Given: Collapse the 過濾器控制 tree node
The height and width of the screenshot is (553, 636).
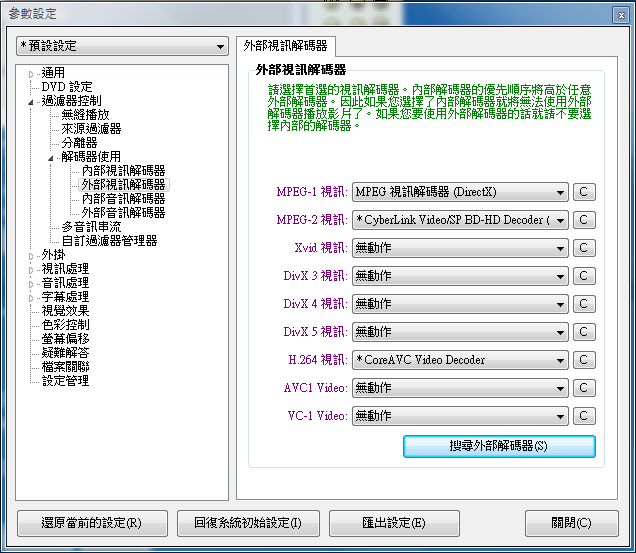Looking at the screenshot, I should tap(33, 102).
